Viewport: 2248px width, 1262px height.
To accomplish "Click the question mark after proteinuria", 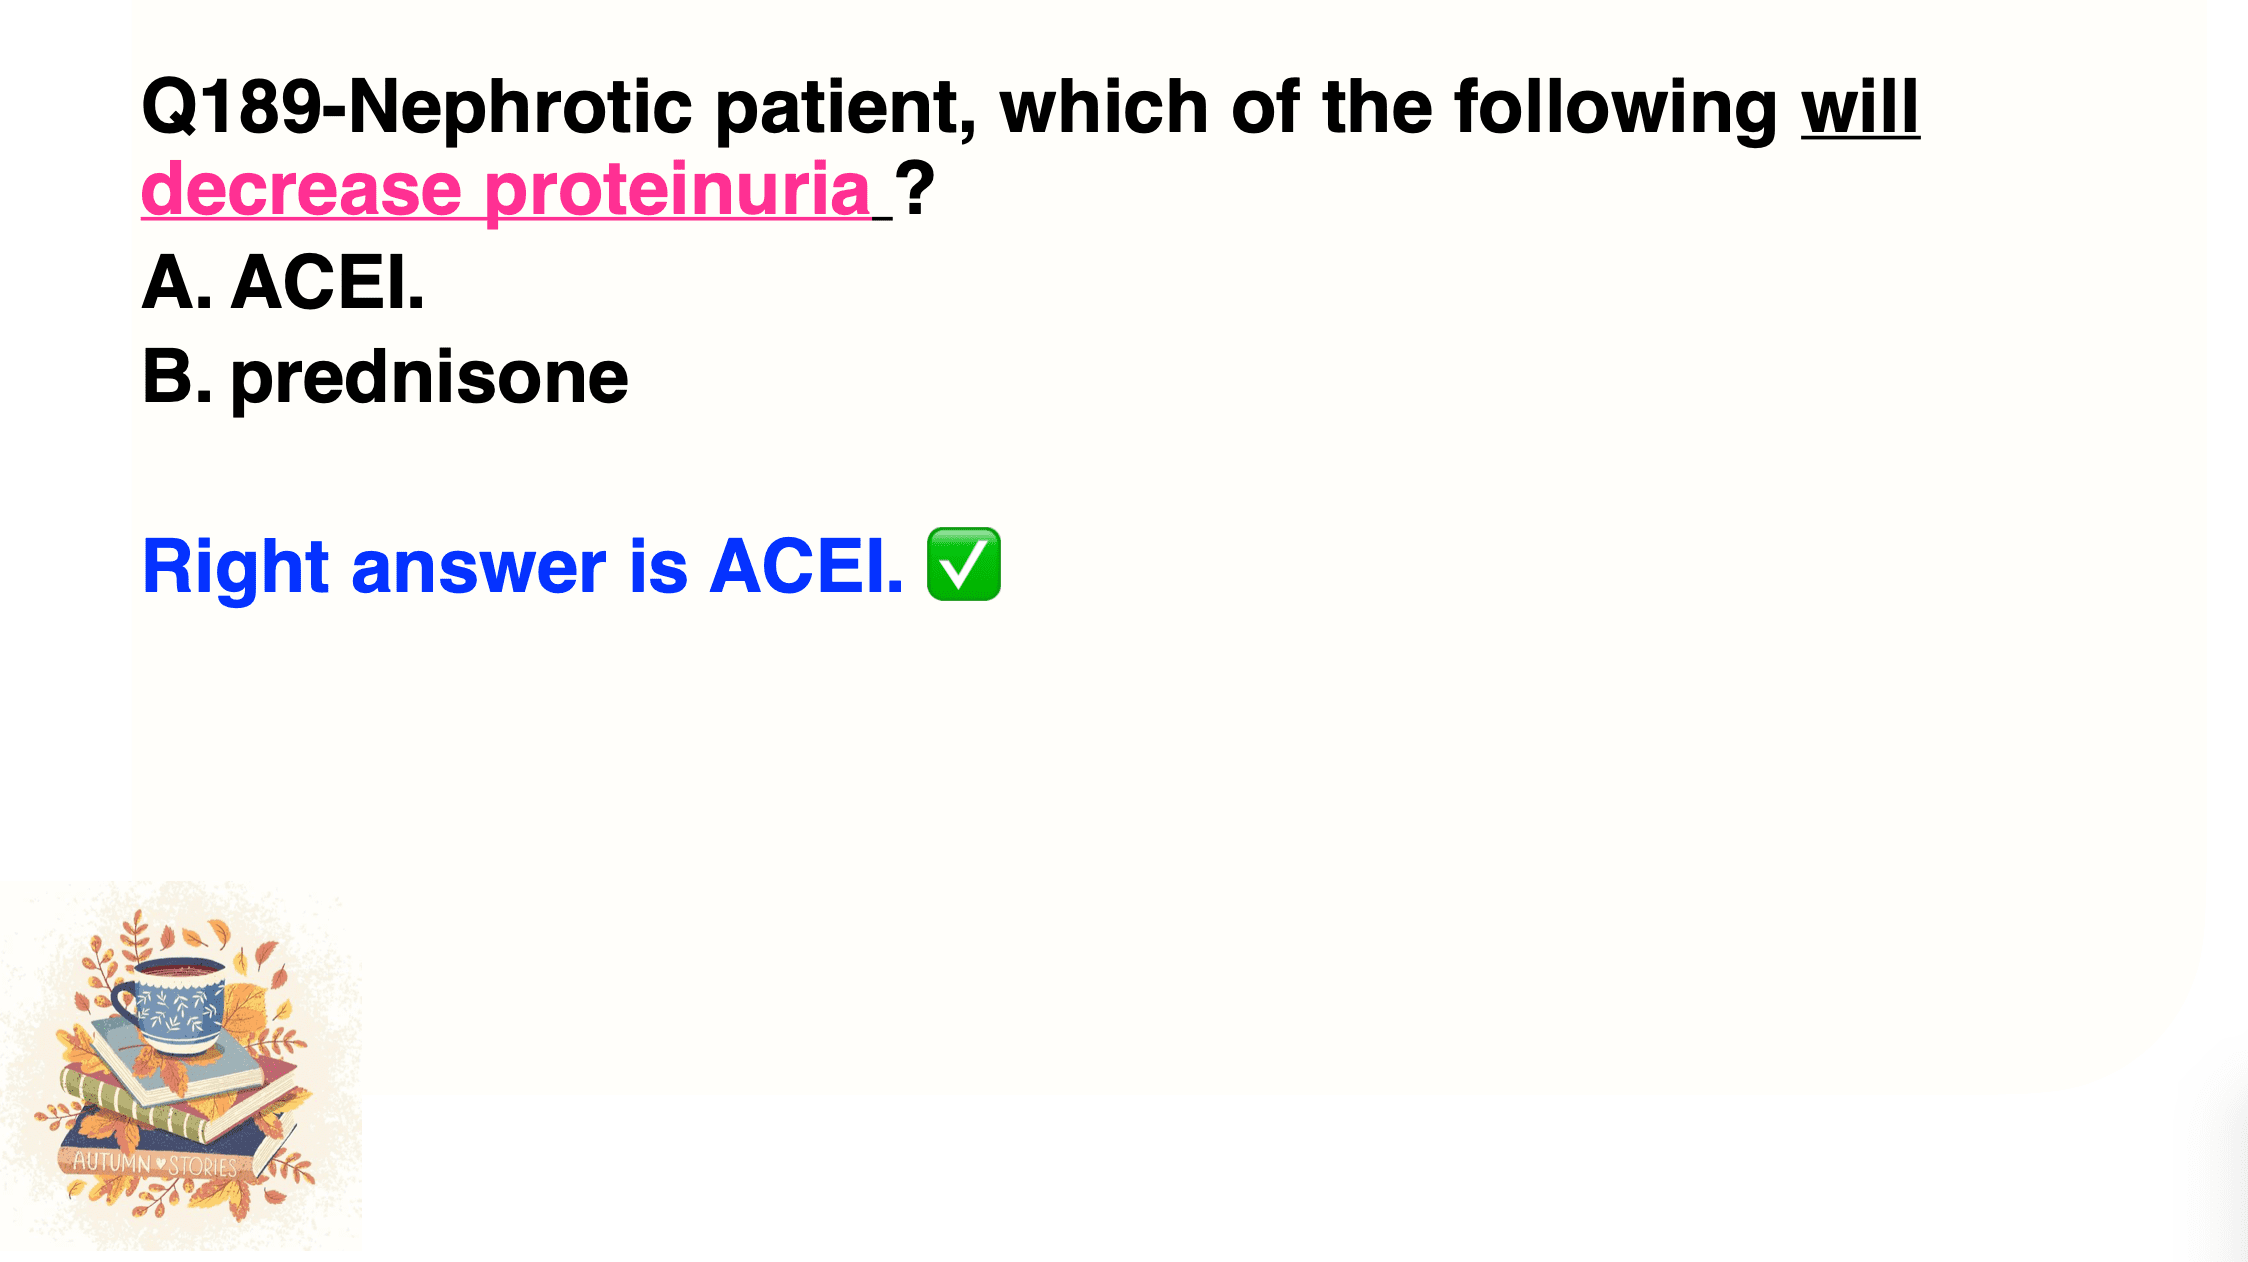I will point(914,188).
